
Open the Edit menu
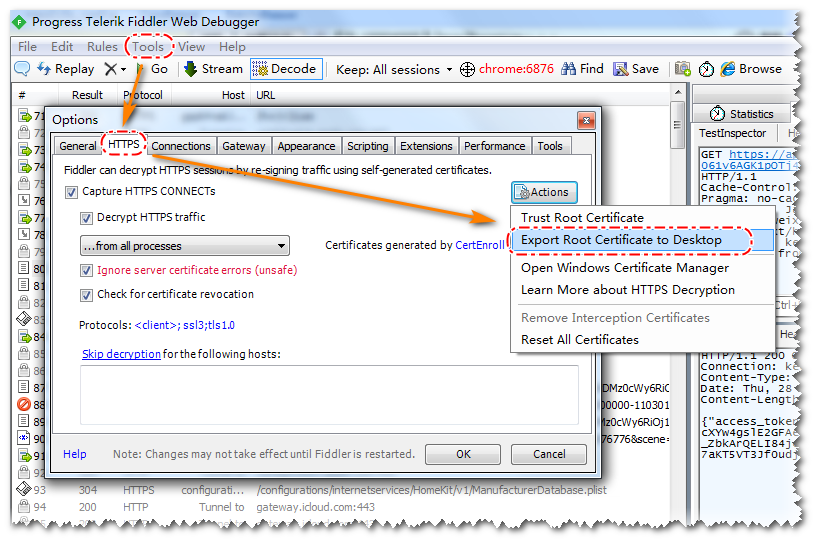[62, 47]
